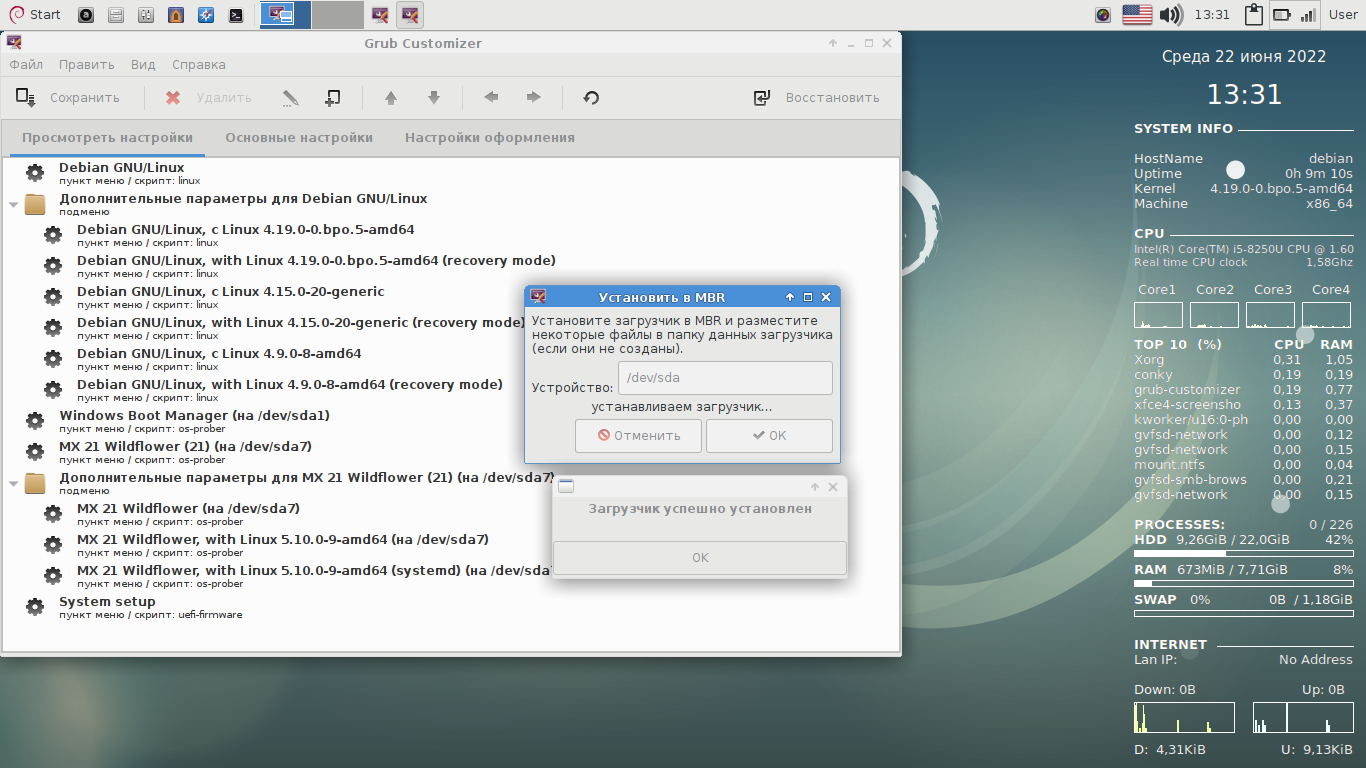
Task: Open the Файл menu
Action: pos(27,64)
